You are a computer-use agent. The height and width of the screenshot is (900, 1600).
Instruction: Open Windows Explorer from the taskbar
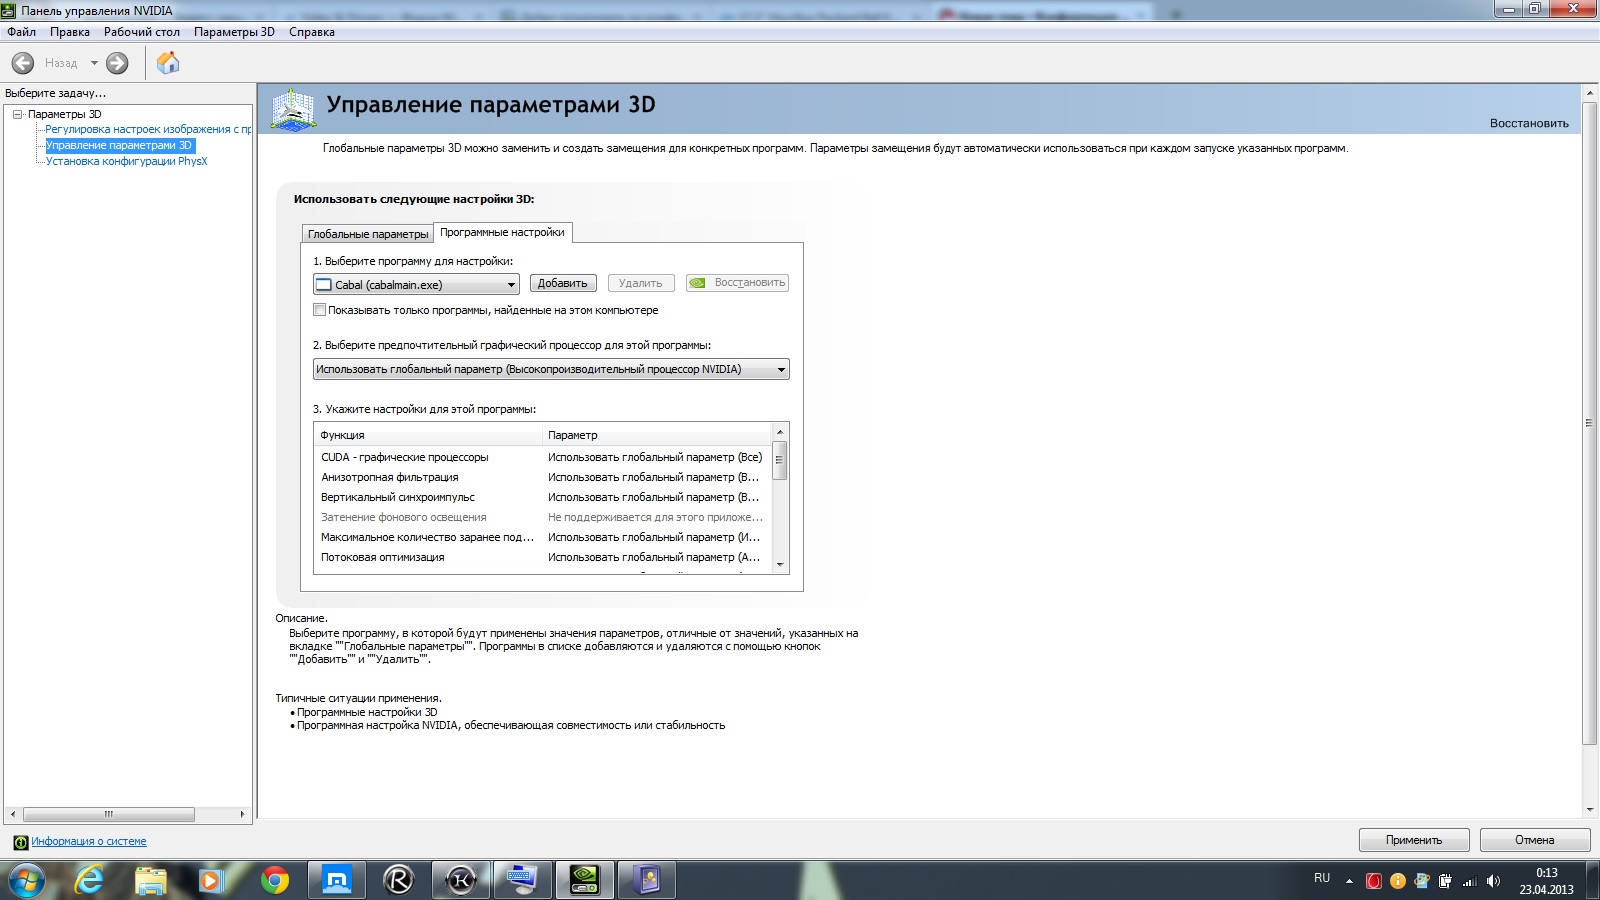[x=150, y=880]
